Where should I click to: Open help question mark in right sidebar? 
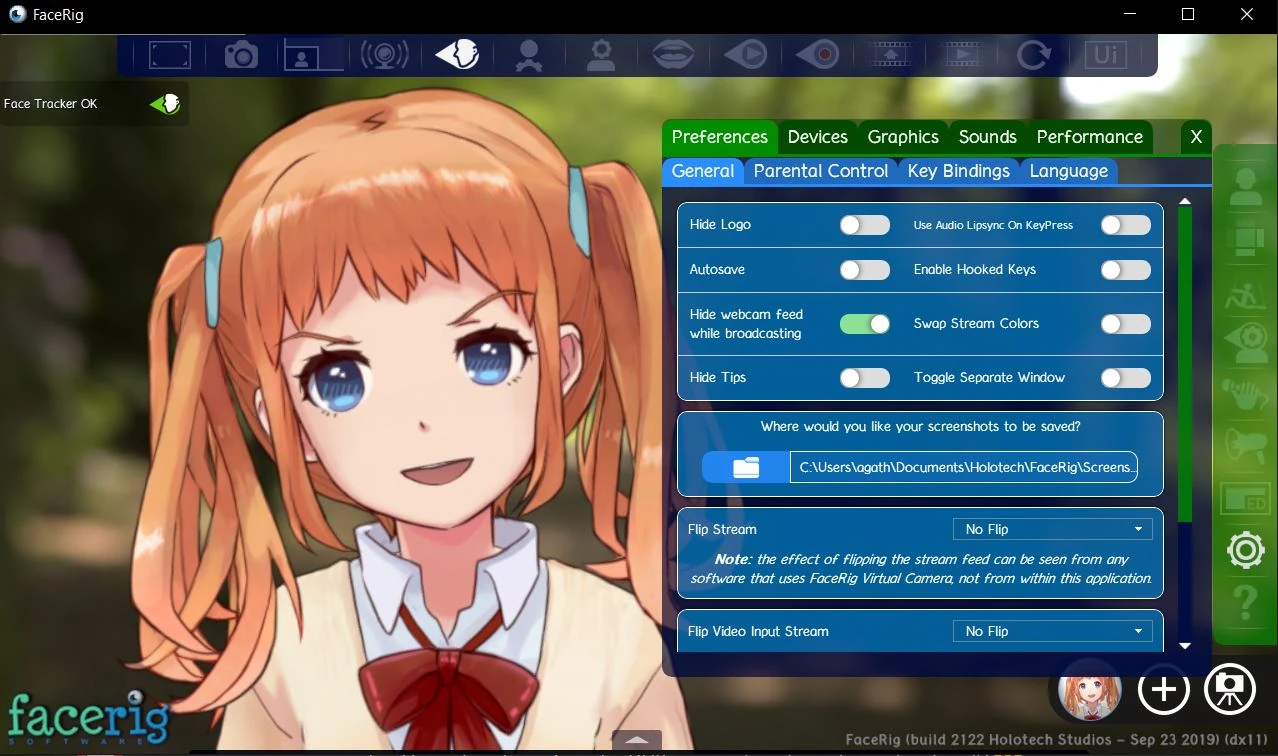1245,603
